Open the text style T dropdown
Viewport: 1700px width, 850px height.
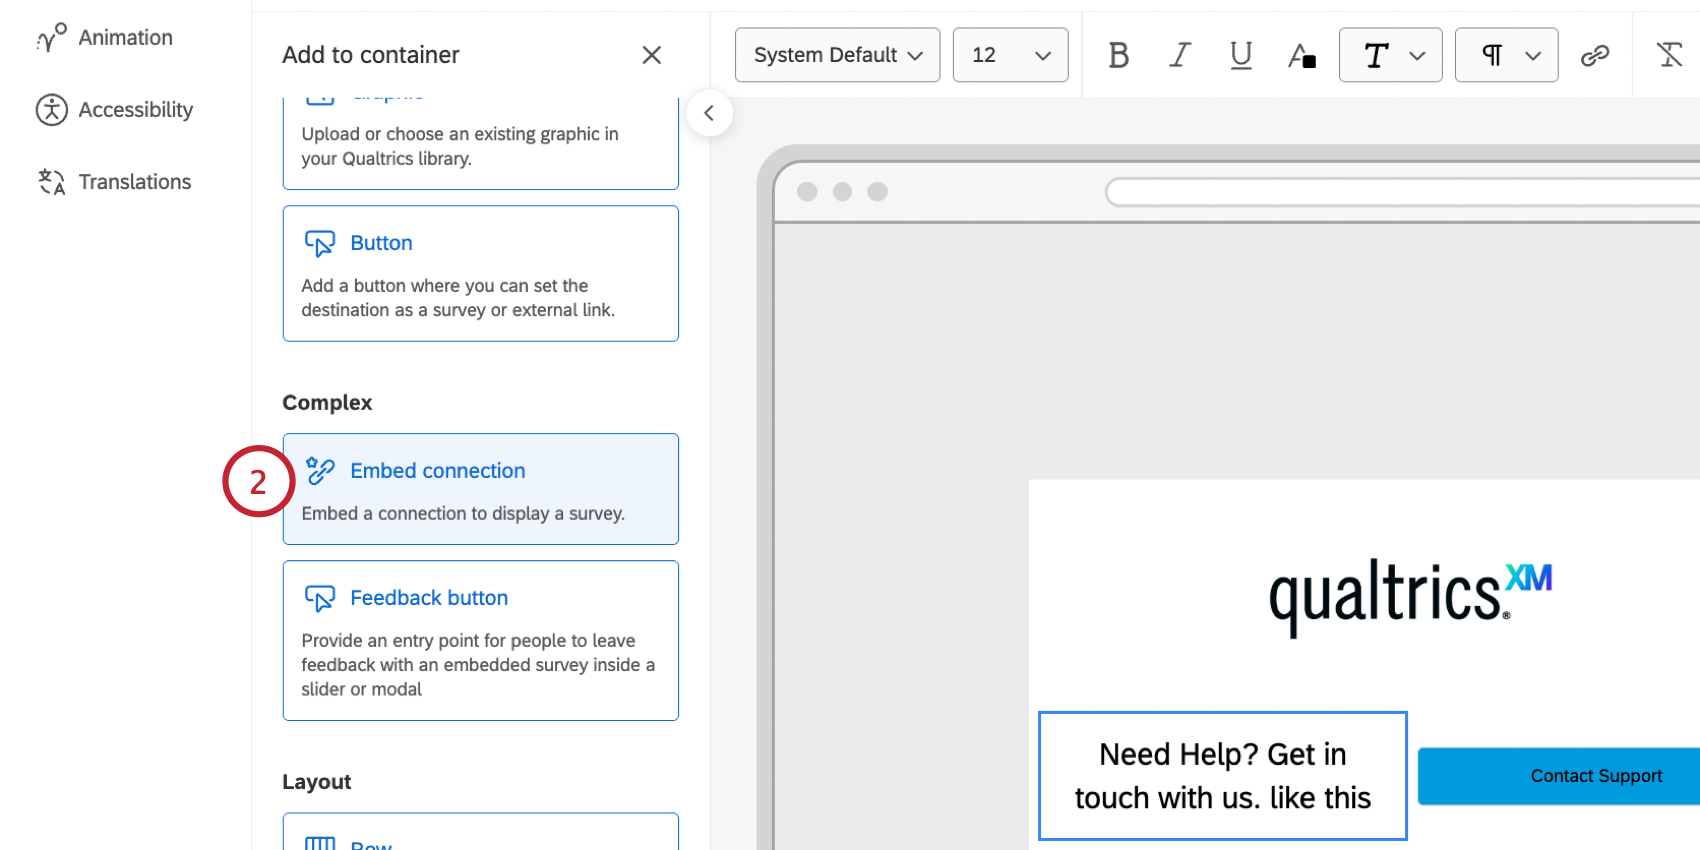[1391, 55]
